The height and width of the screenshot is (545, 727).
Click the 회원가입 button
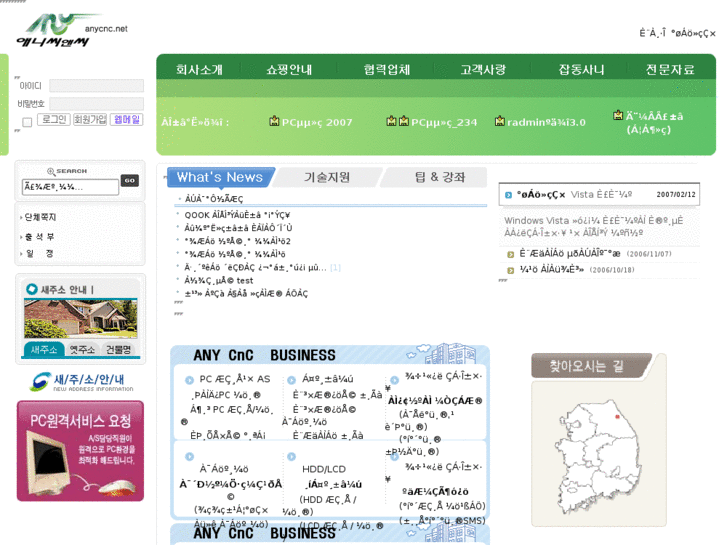(90, 120)
